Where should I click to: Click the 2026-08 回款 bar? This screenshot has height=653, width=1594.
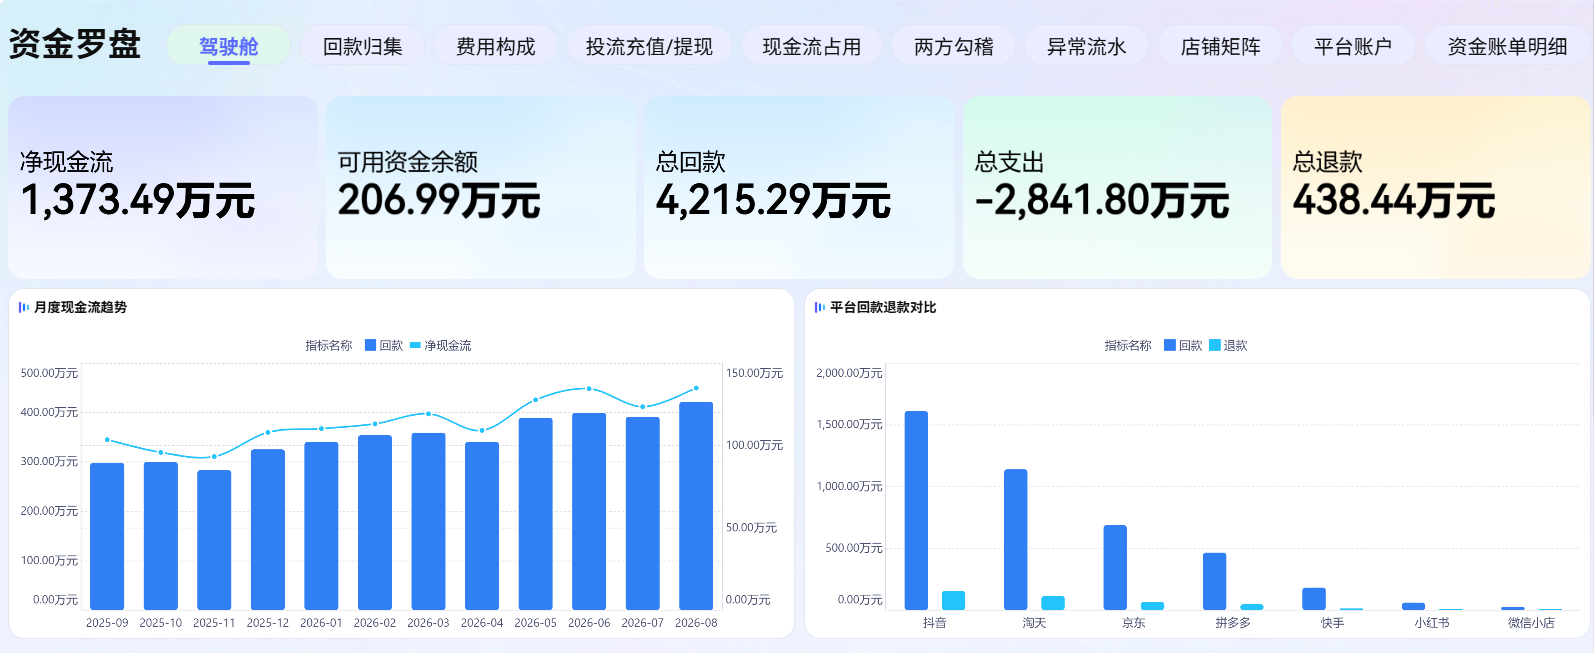click(x=696, y=506)
